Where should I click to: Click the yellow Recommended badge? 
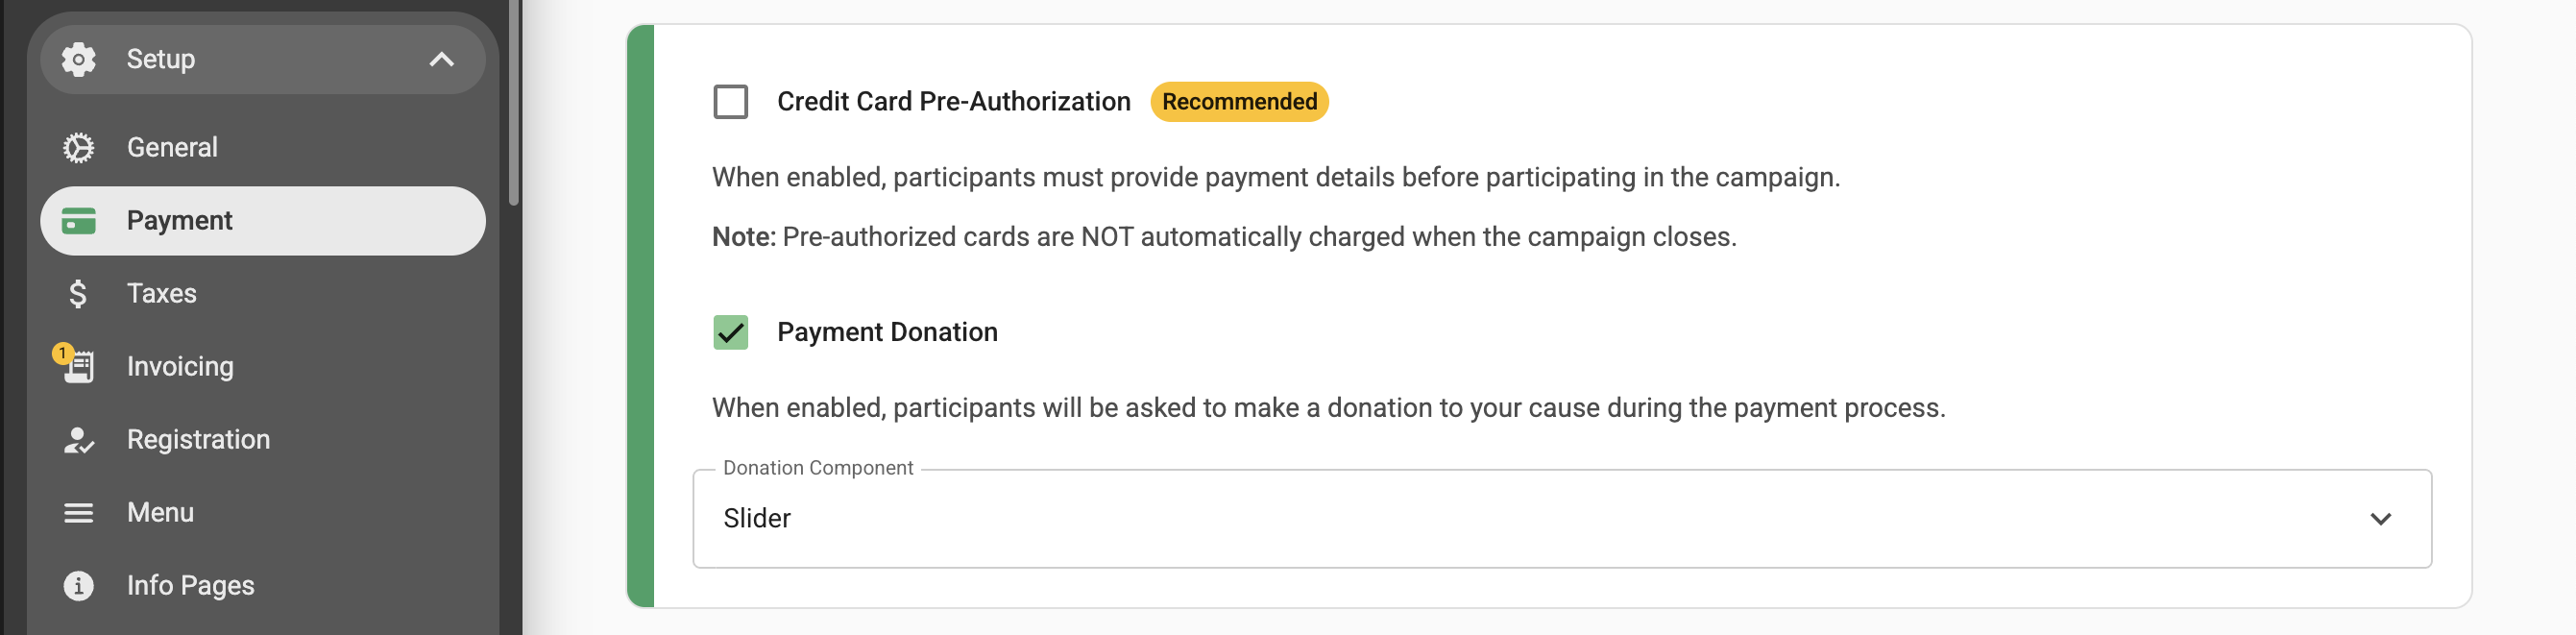(1239, 102)
